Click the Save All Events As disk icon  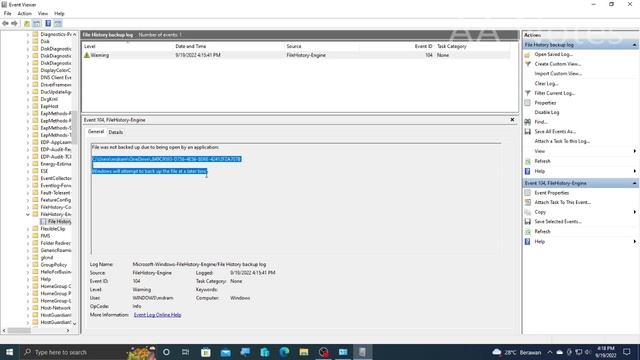click(527, 131)
